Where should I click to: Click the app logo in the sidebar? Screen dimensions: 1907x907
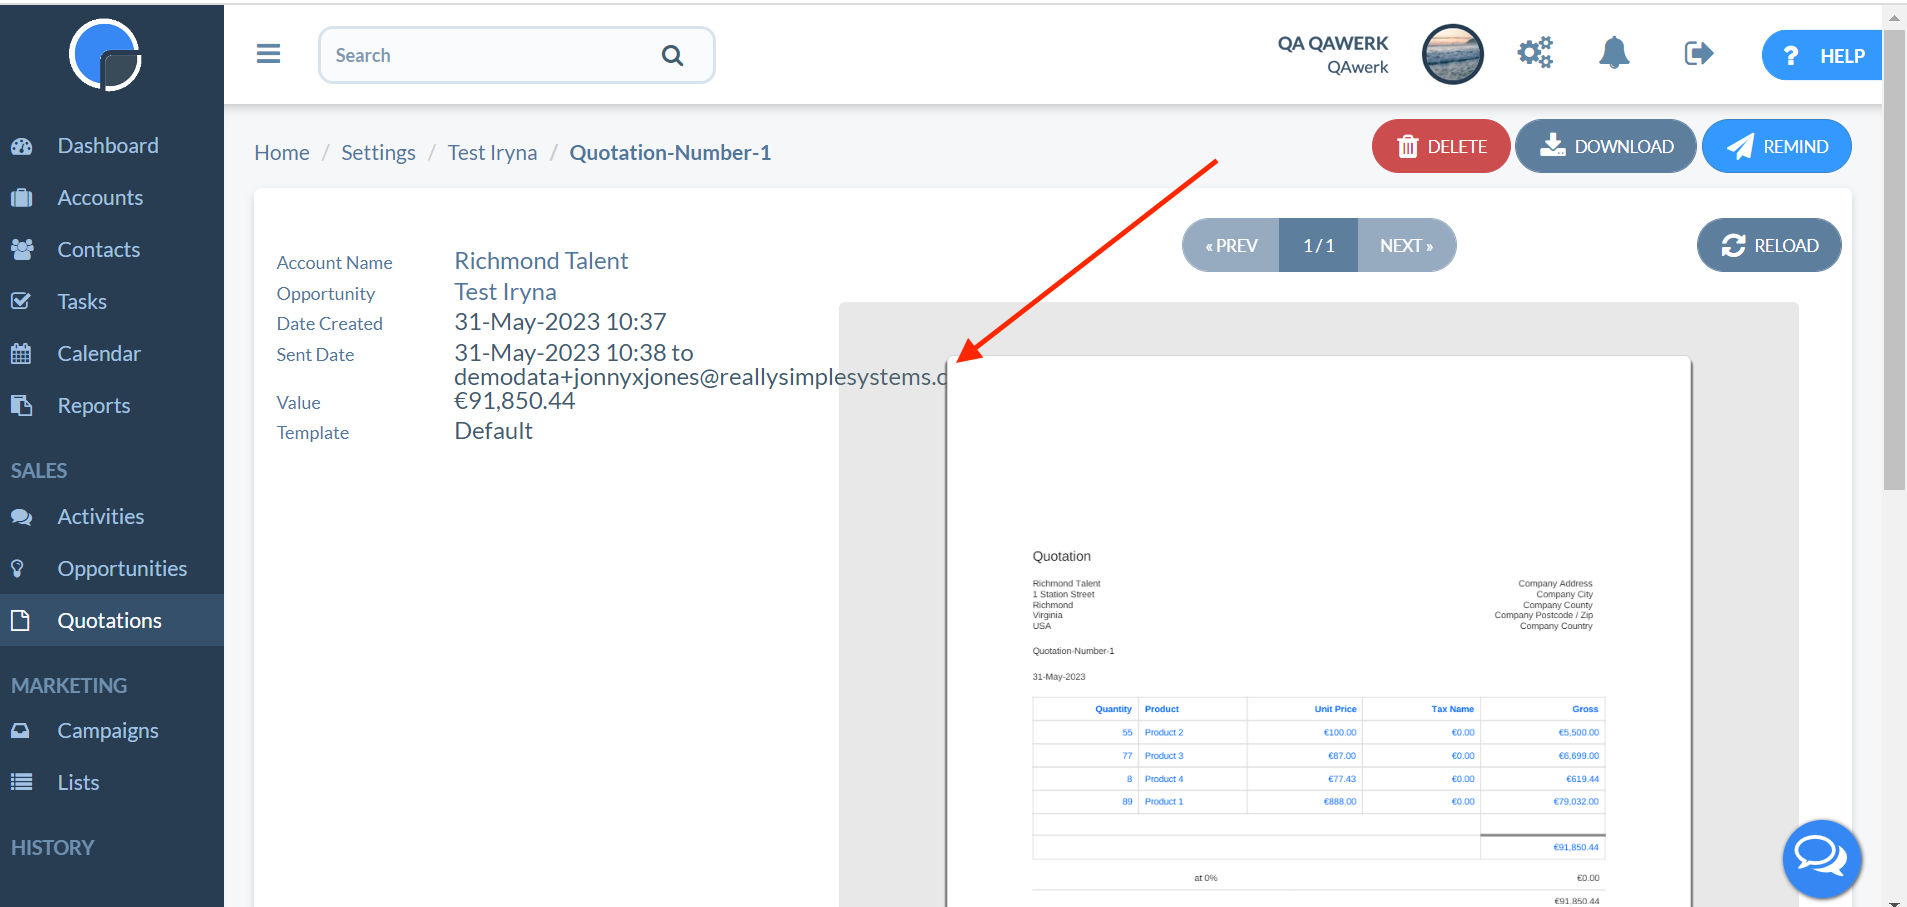coord(105,55)
